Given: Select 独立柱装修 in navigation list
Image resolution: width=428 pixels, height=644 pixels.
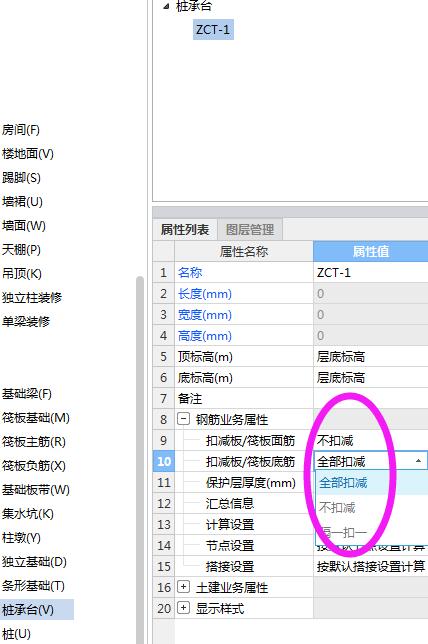Looking at the screenshot, I should pos(32,297).
